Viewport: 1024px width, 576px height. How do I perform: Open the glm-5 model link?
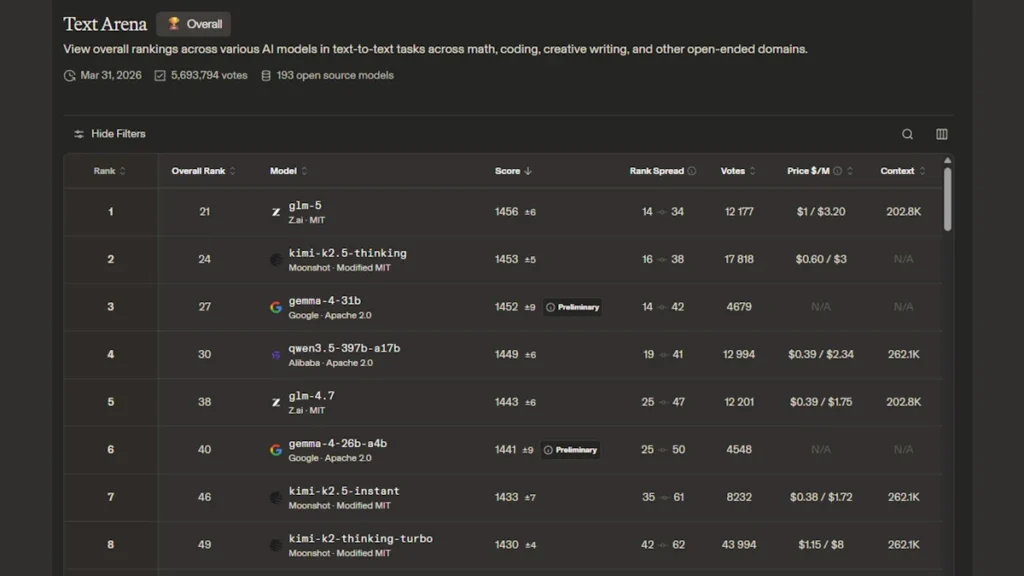pyautogui.click(x=305, y=206)
